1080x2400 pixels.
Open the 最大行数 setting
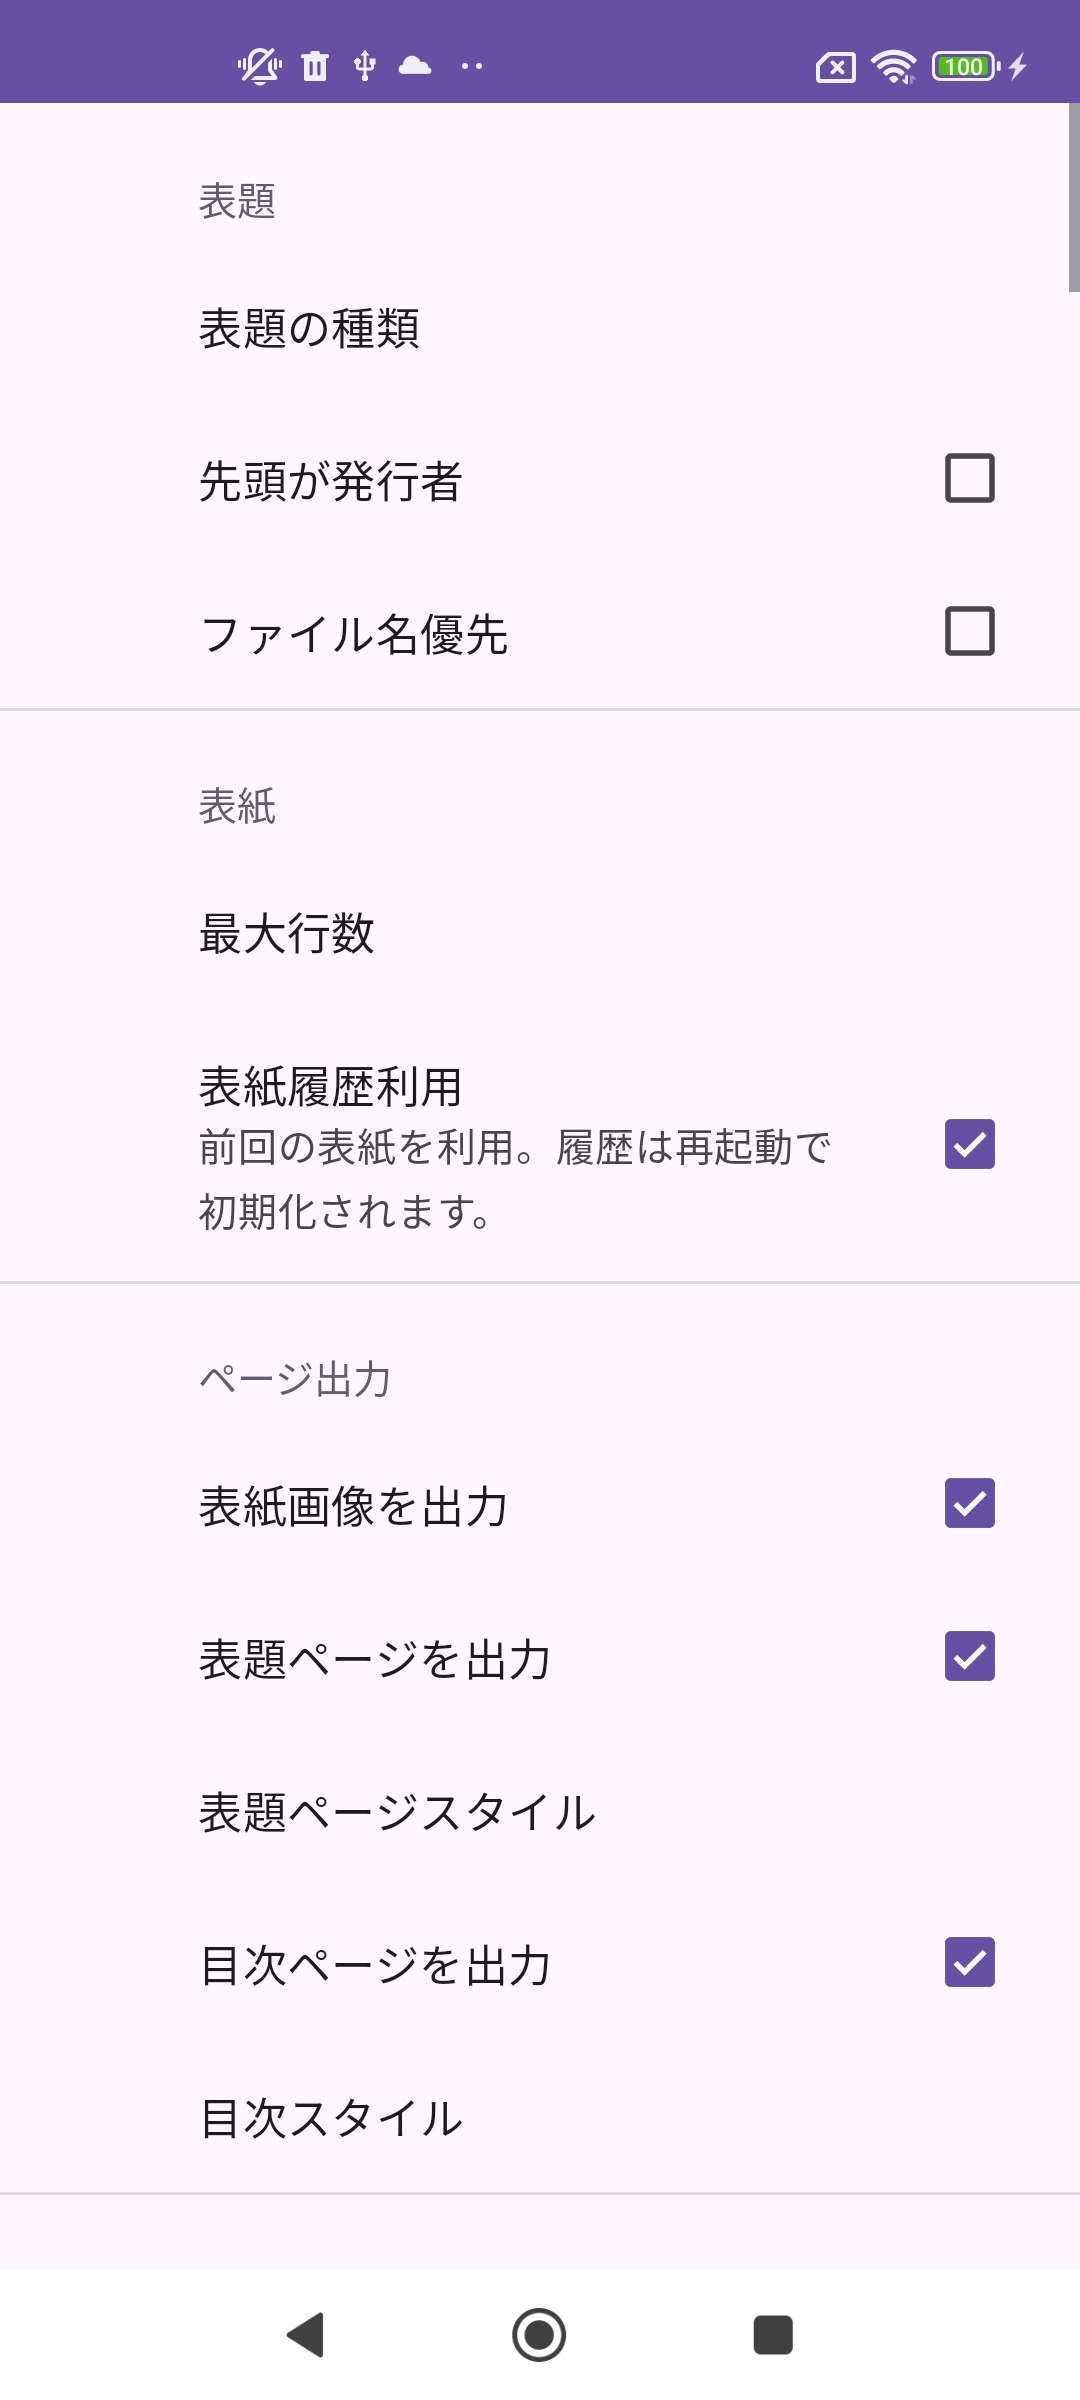[287, 934]
